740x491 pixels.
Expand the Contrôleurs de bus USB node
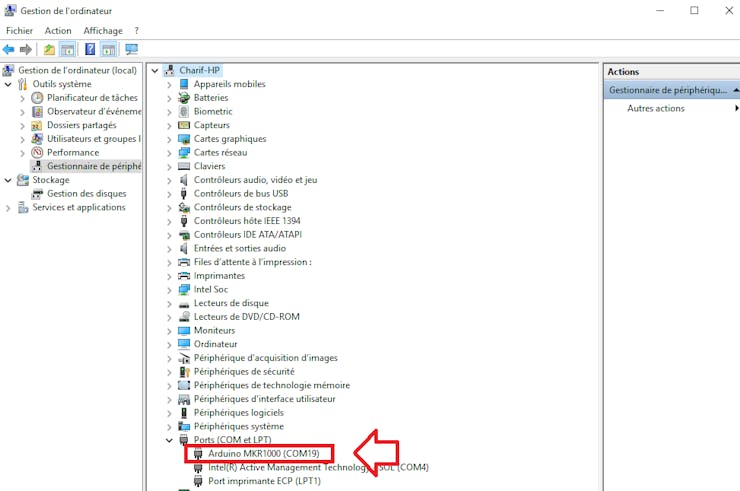pos(169,194)
